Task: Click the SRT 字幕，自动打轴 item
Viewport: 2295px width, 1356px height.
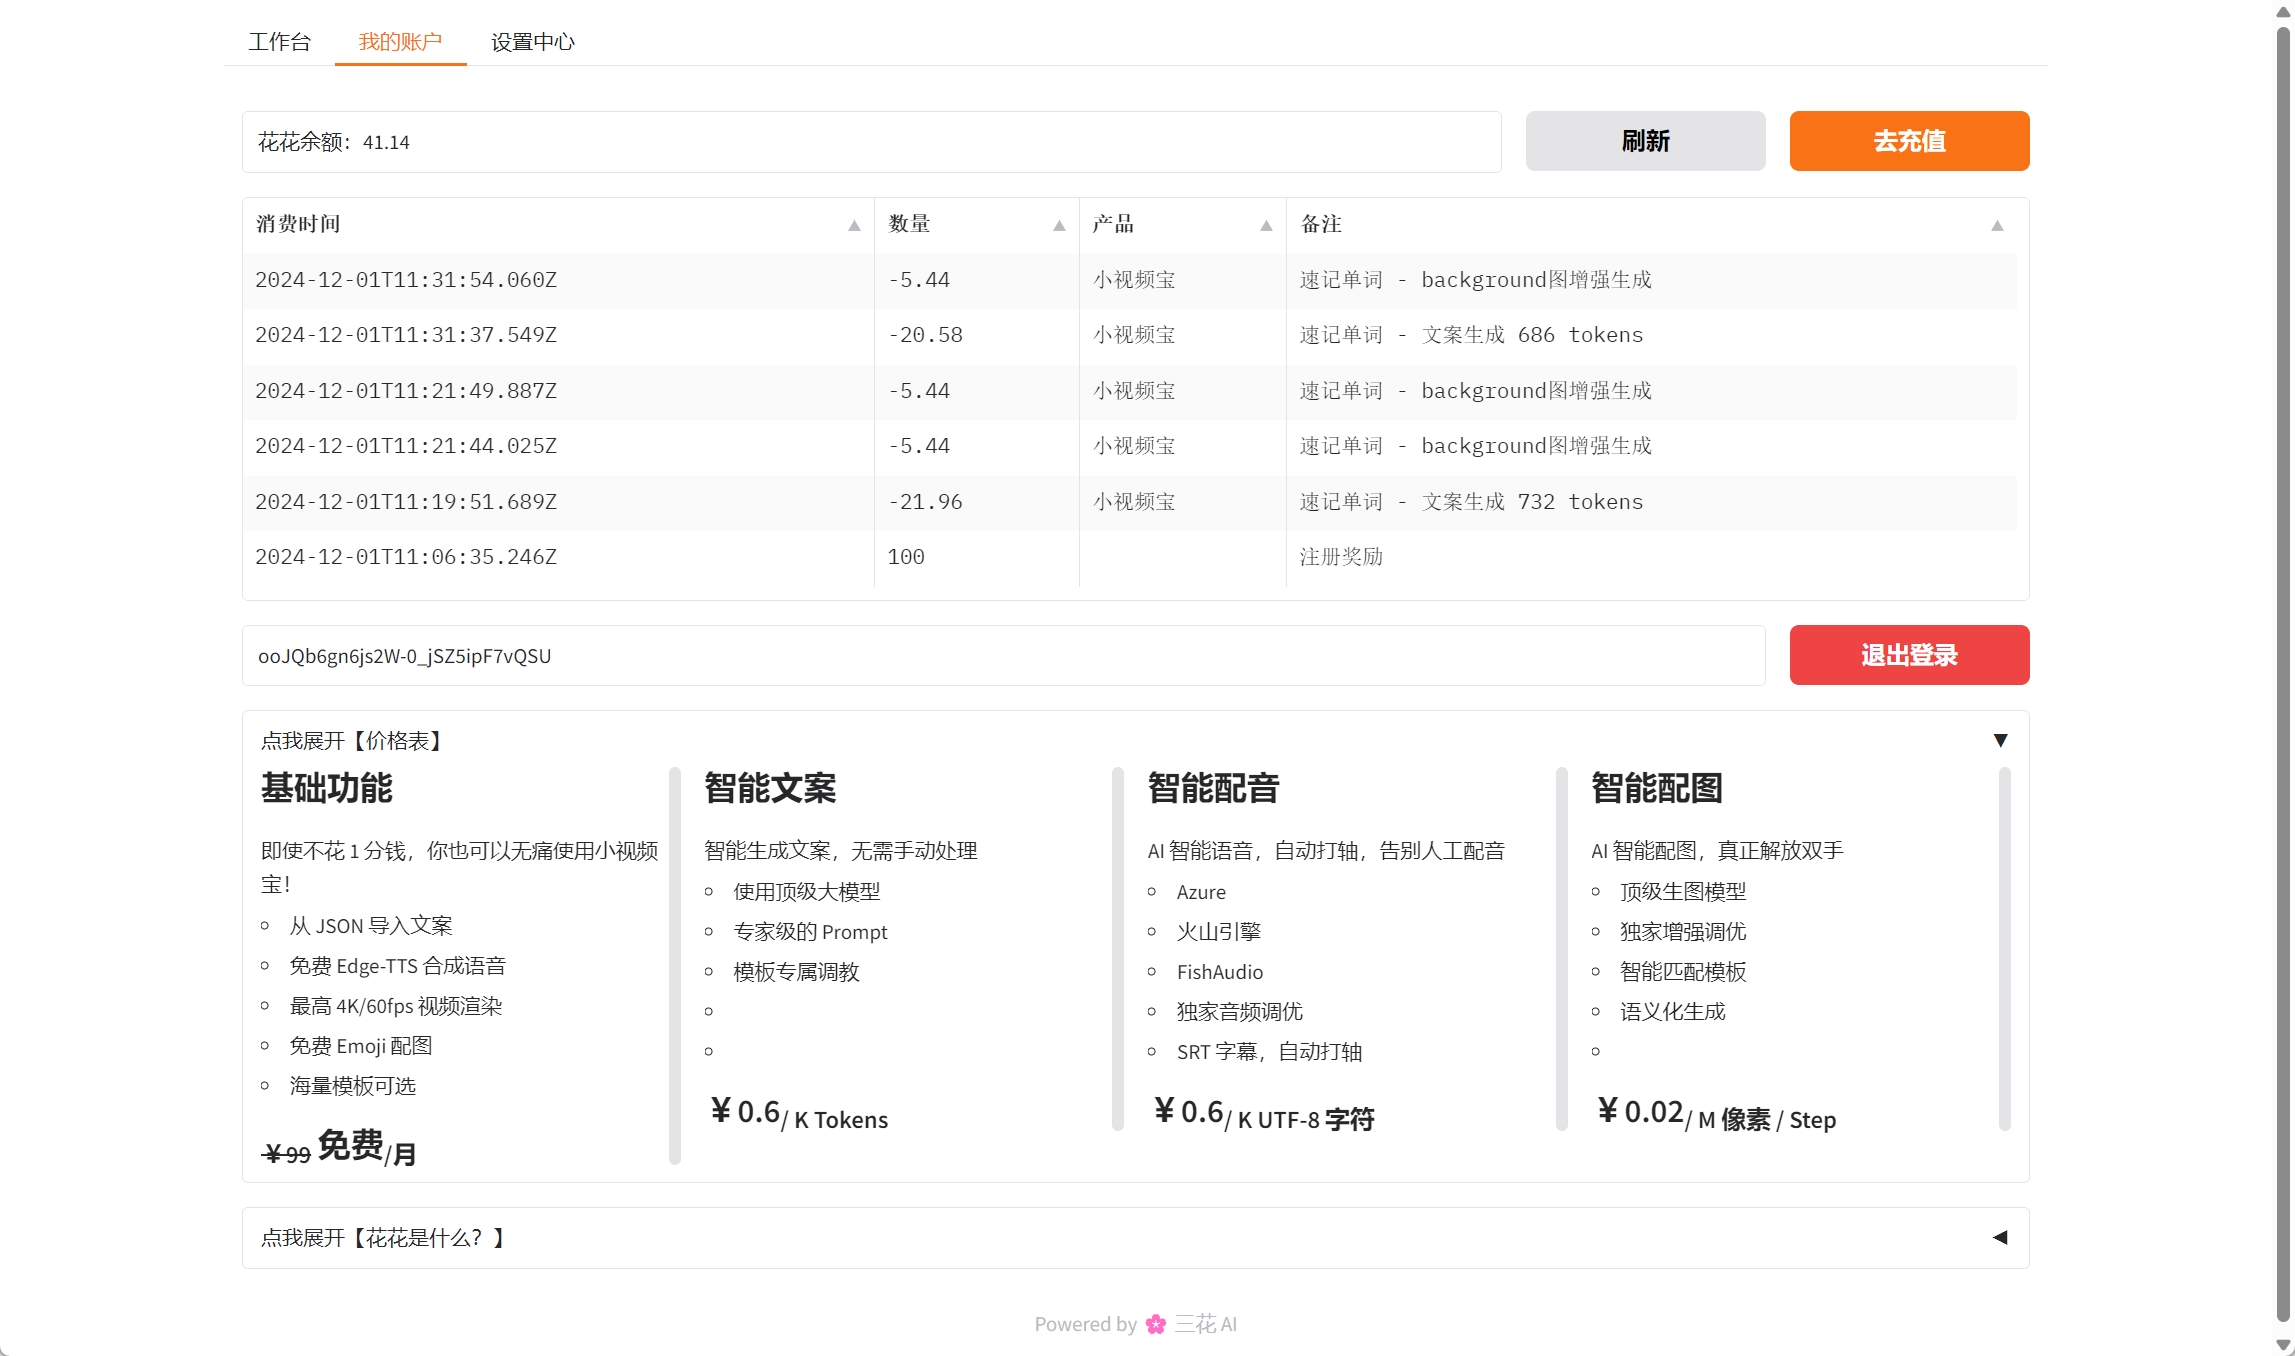Action: click(x=1270, y=1052)
